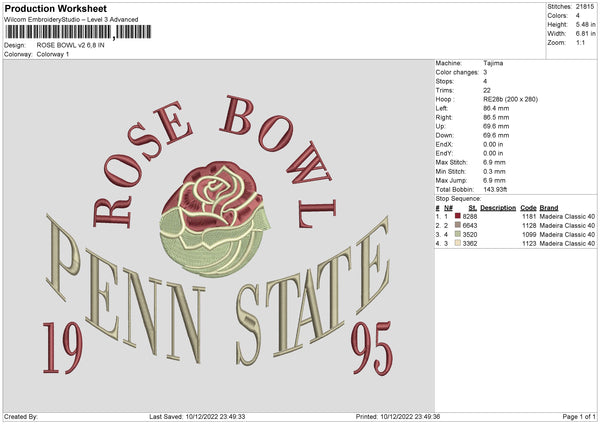
Task: Click the Hoop value 'RE28b (200 x 280)'
Action: (x=510, y=99)
